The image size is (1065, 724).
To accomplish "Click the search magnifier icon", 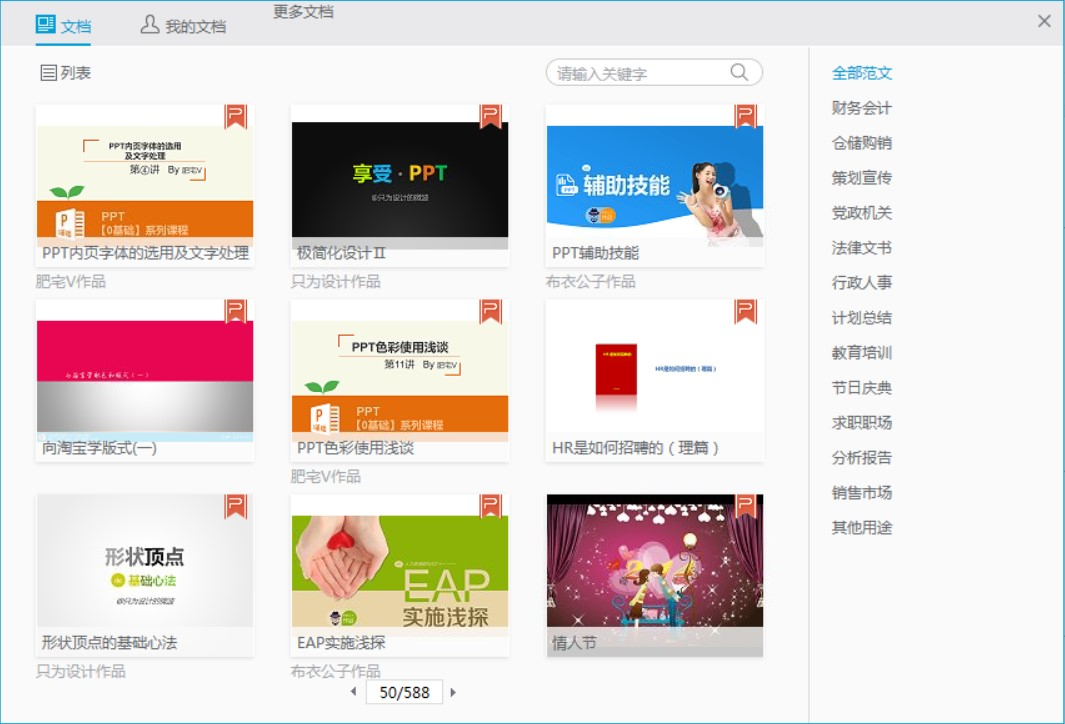I will pyautogui.click(x=739, y=72).
